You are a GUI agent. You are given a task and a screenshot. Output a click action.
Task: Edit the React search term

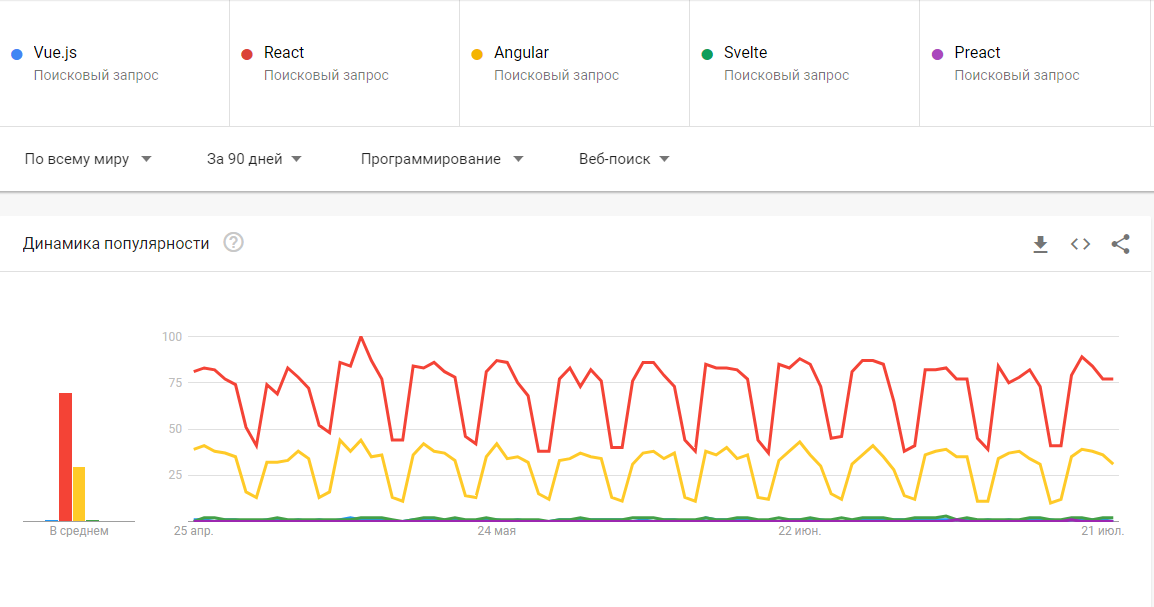click(284, 53)
